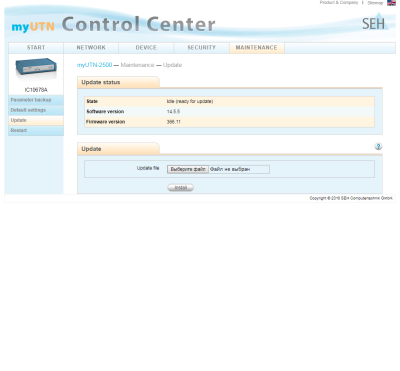Click the myUTN Control Center logo
Viewport: 400px width, 371px height.
point(113,25)
